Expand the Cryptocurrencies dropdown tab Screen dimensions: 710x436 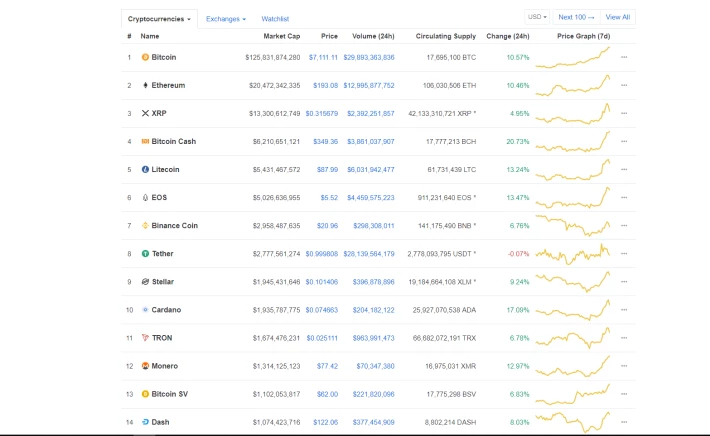pyautogui.click(x=159, y=19)
